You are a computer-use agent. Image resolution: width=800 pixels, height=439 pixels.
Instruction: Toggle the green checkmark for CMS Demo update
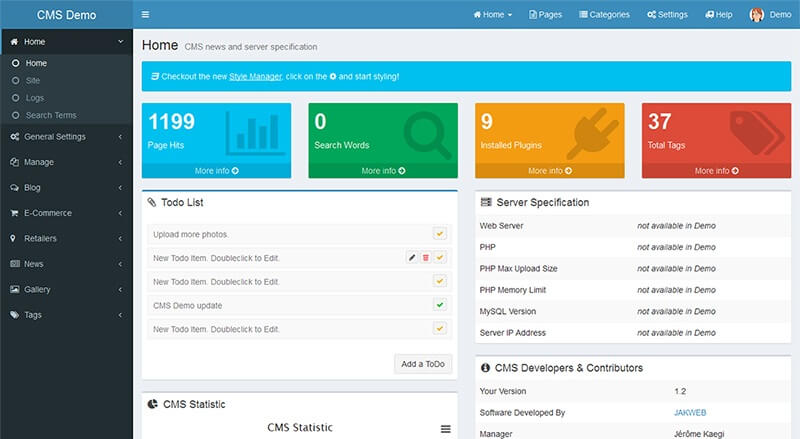click(439, 305)
